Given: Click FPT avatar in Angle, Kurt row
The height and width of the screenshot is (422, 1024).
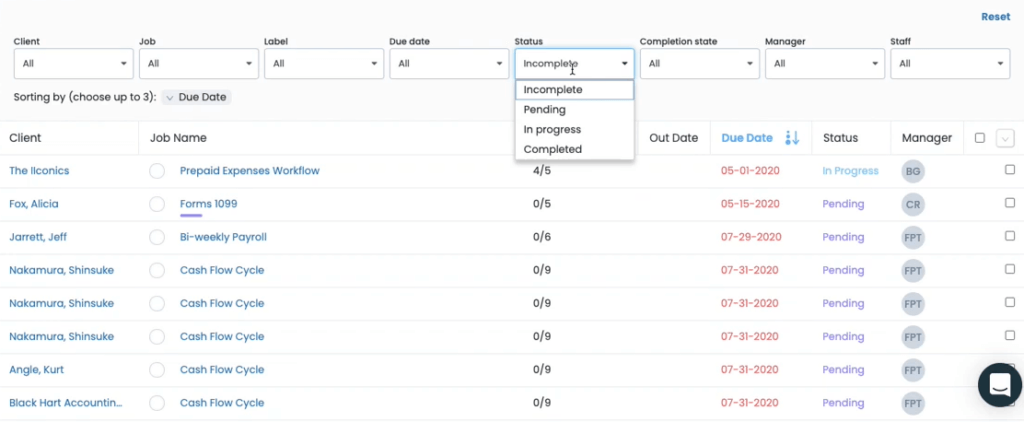Looking at the screenshot, I should (913, 370).
